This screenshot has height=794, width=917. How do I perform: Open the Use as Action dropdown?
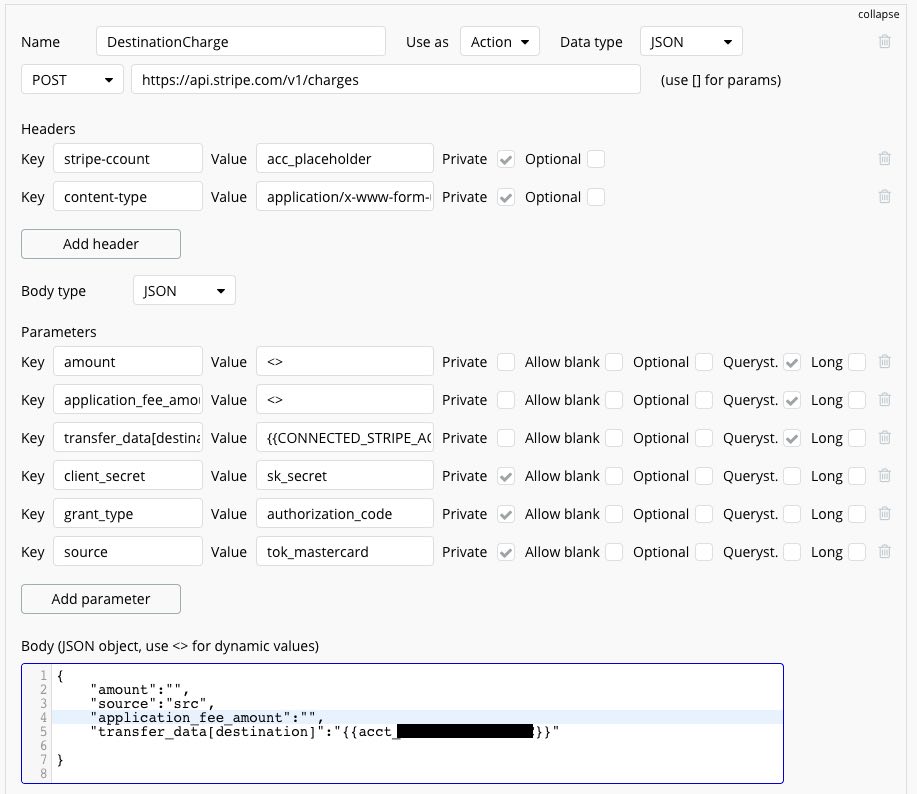coord(499,42)
